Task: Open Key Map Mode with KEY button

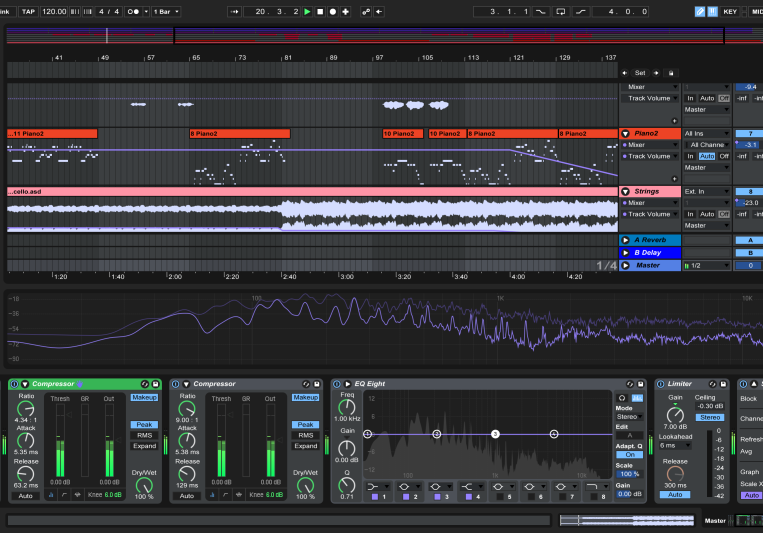Action: coord(730,12)
